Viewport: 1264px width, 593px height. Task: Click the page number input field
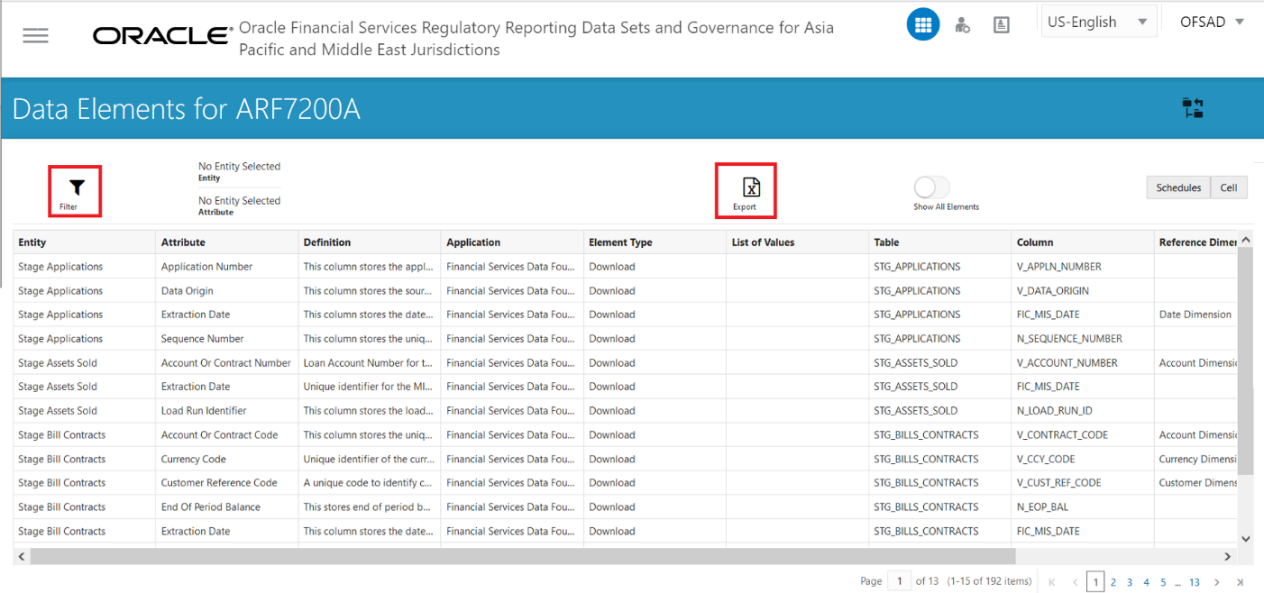(x=900, y=581)
